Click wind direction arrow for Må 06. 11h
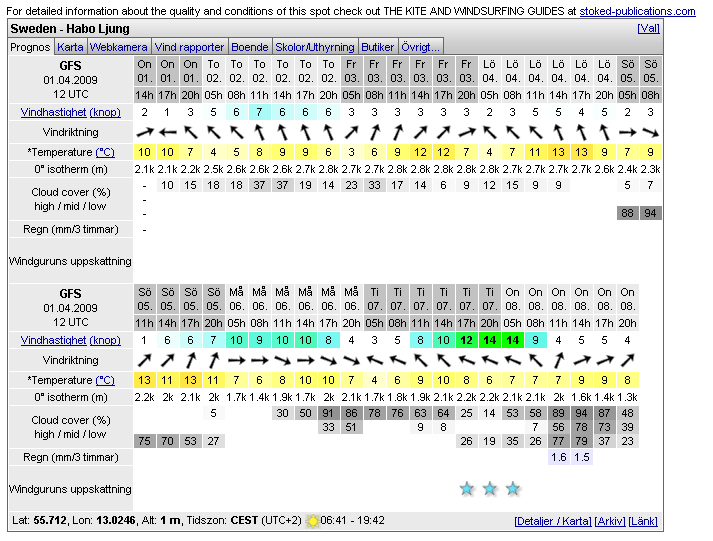Viewport: 713px width, 541px height. click(x=282, y=360)
